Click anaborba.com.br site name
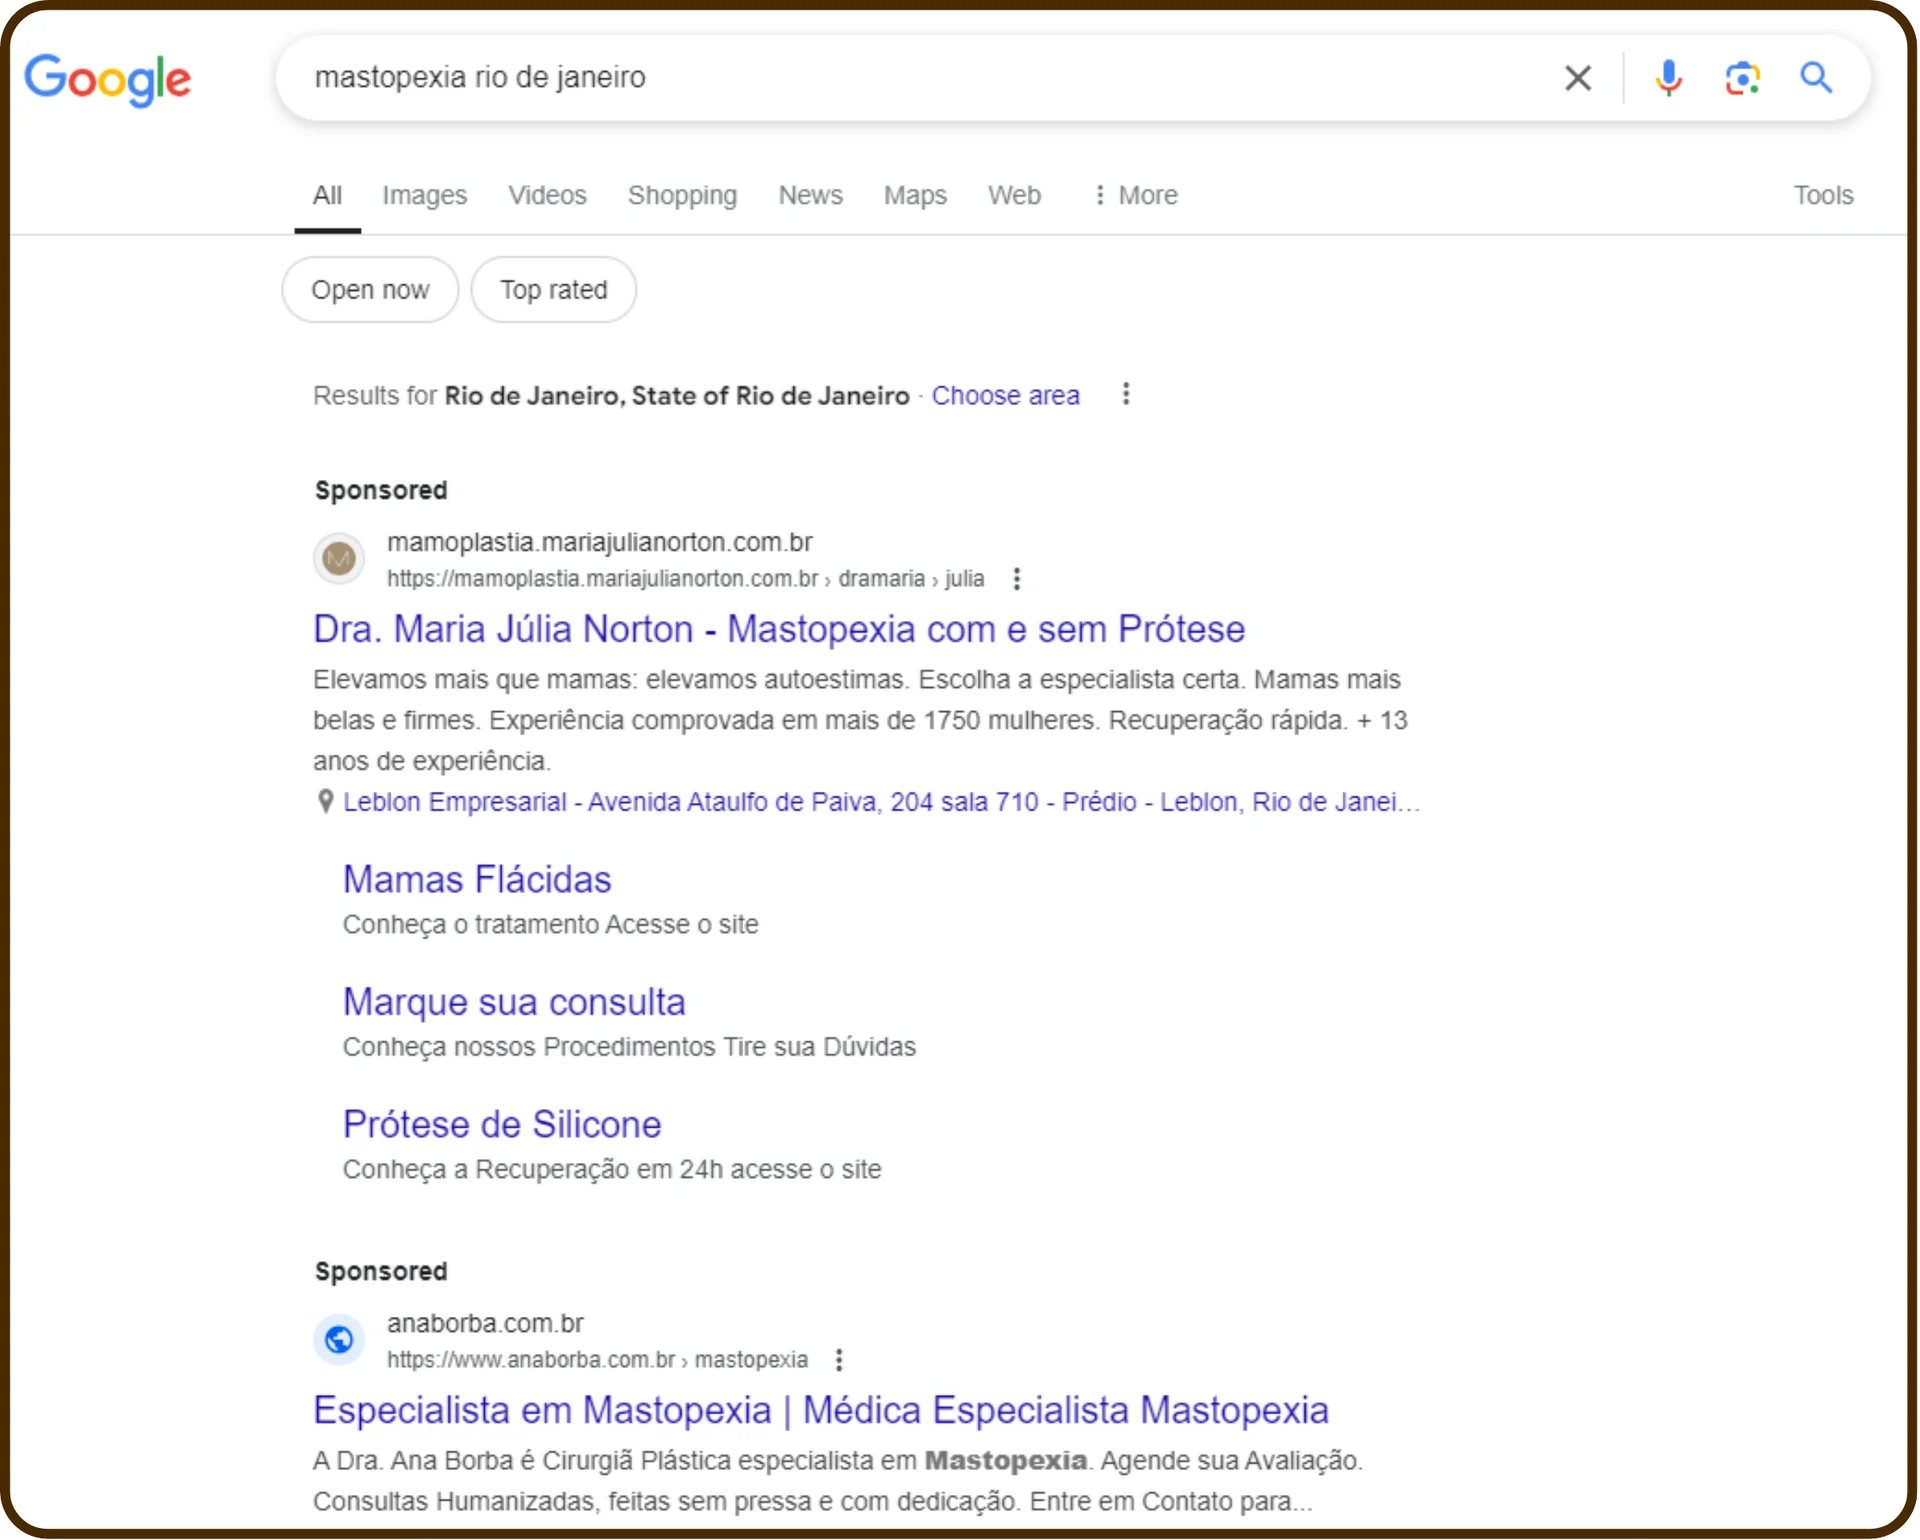Image resolution: width=1920 pixels, height=1540 pixels. point(485,1323)
